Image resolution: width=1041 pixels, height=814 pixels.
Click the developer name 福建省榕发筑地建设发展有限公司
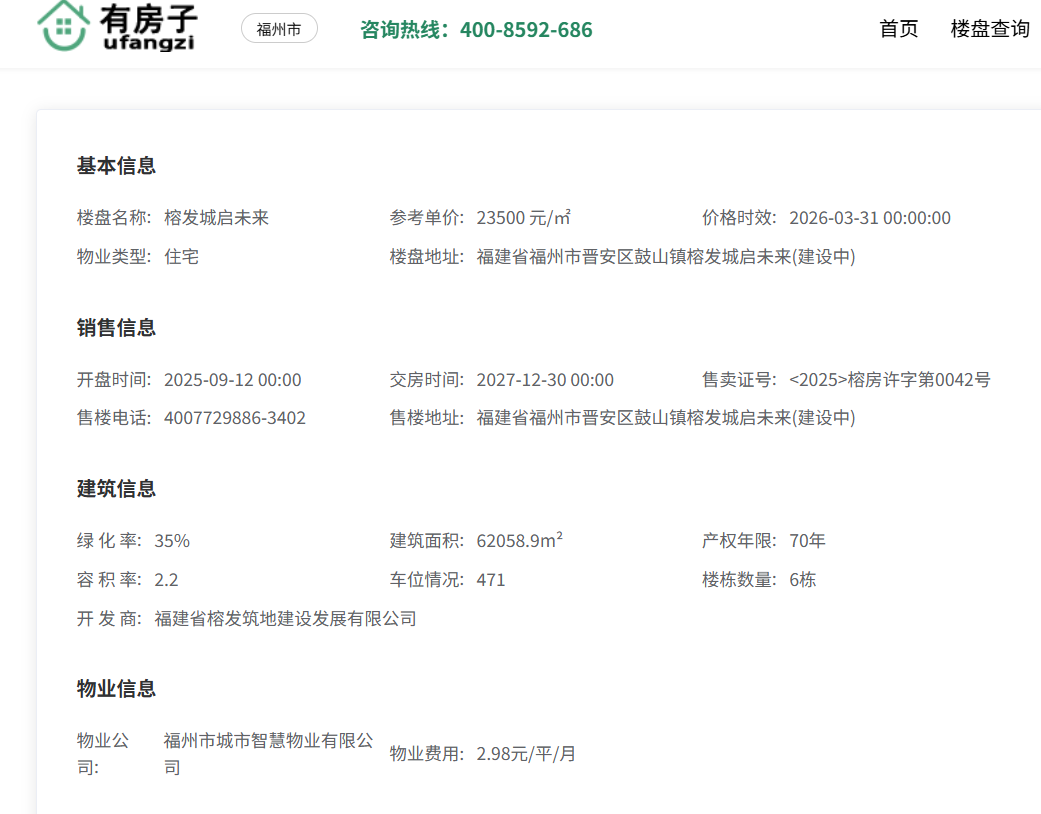(285, 619)
